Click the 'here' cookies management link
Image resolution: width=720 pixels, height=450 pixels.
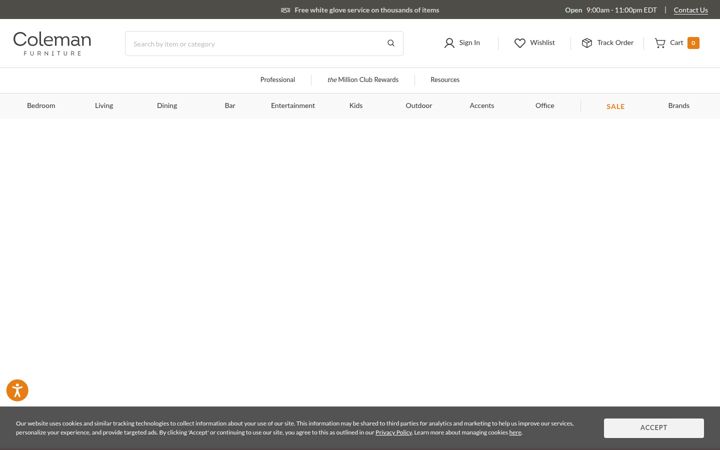pos(515,433)
